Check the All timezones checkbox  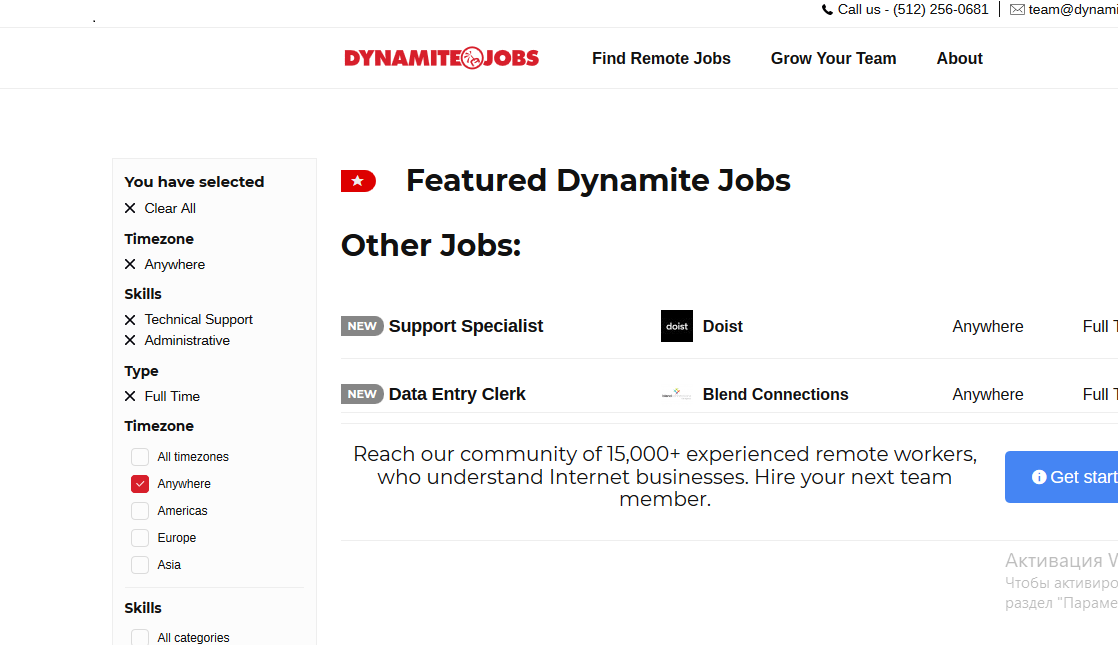pyautogui.click(x=140, y=457)
